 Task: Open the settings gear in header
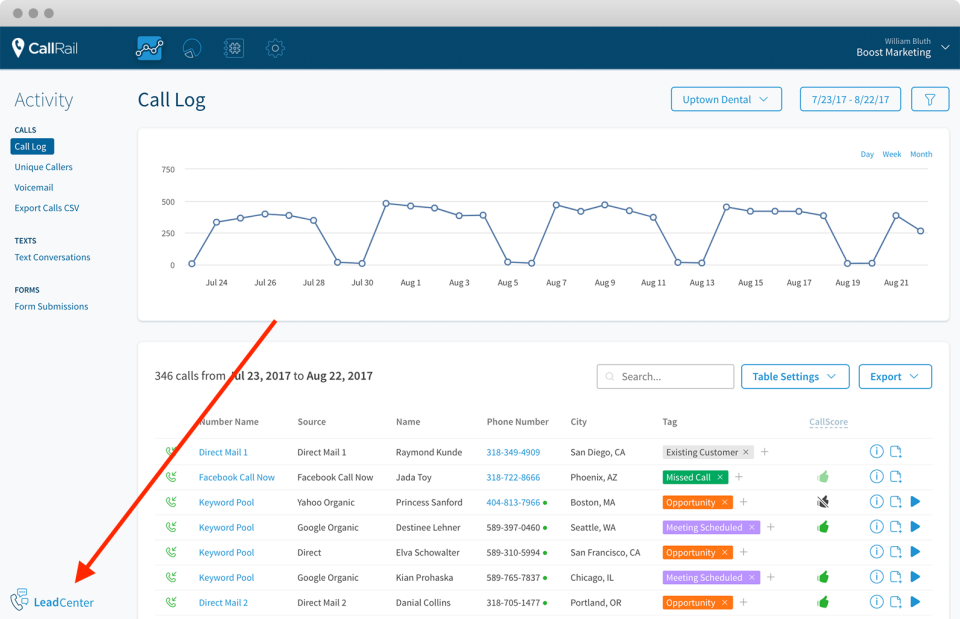point(275,48)
